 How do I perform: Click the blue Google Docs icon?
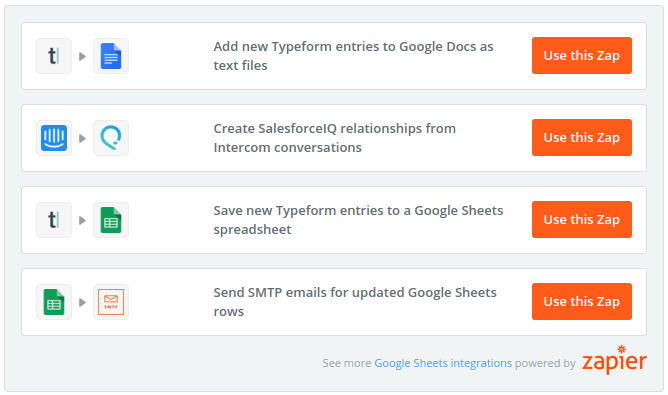point(111,56)
